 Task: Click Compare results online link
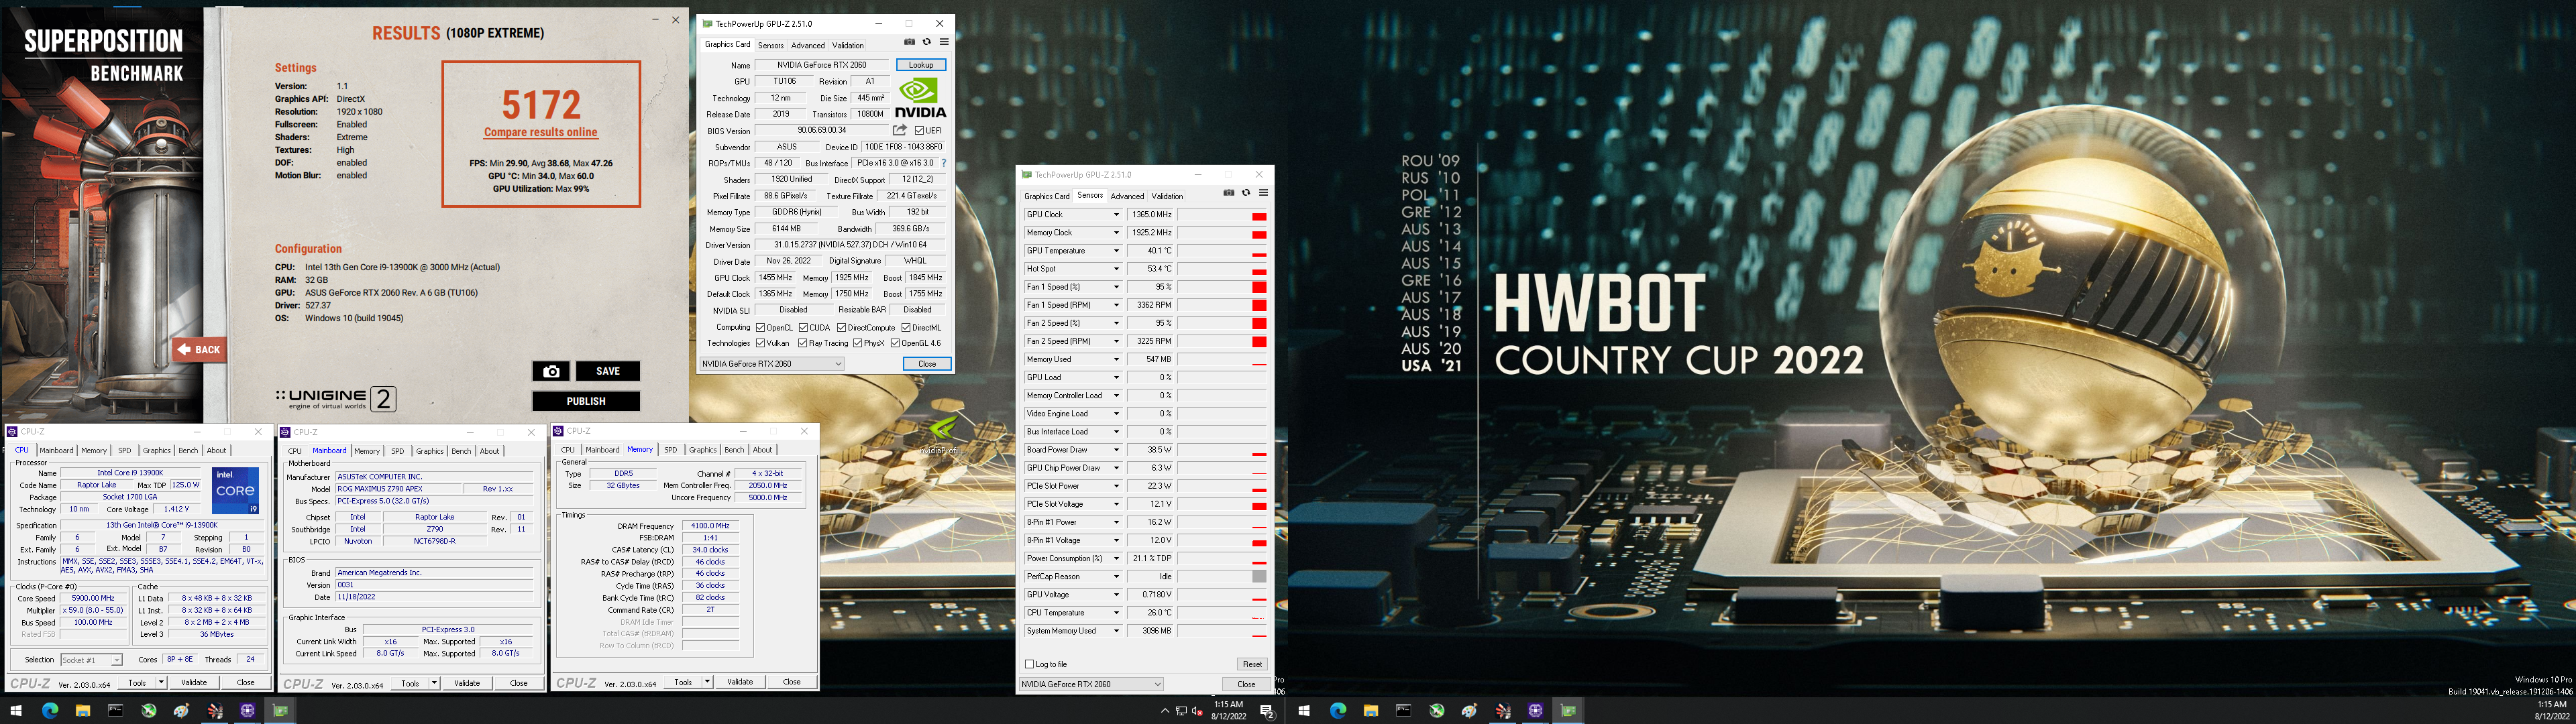(541, 132)
